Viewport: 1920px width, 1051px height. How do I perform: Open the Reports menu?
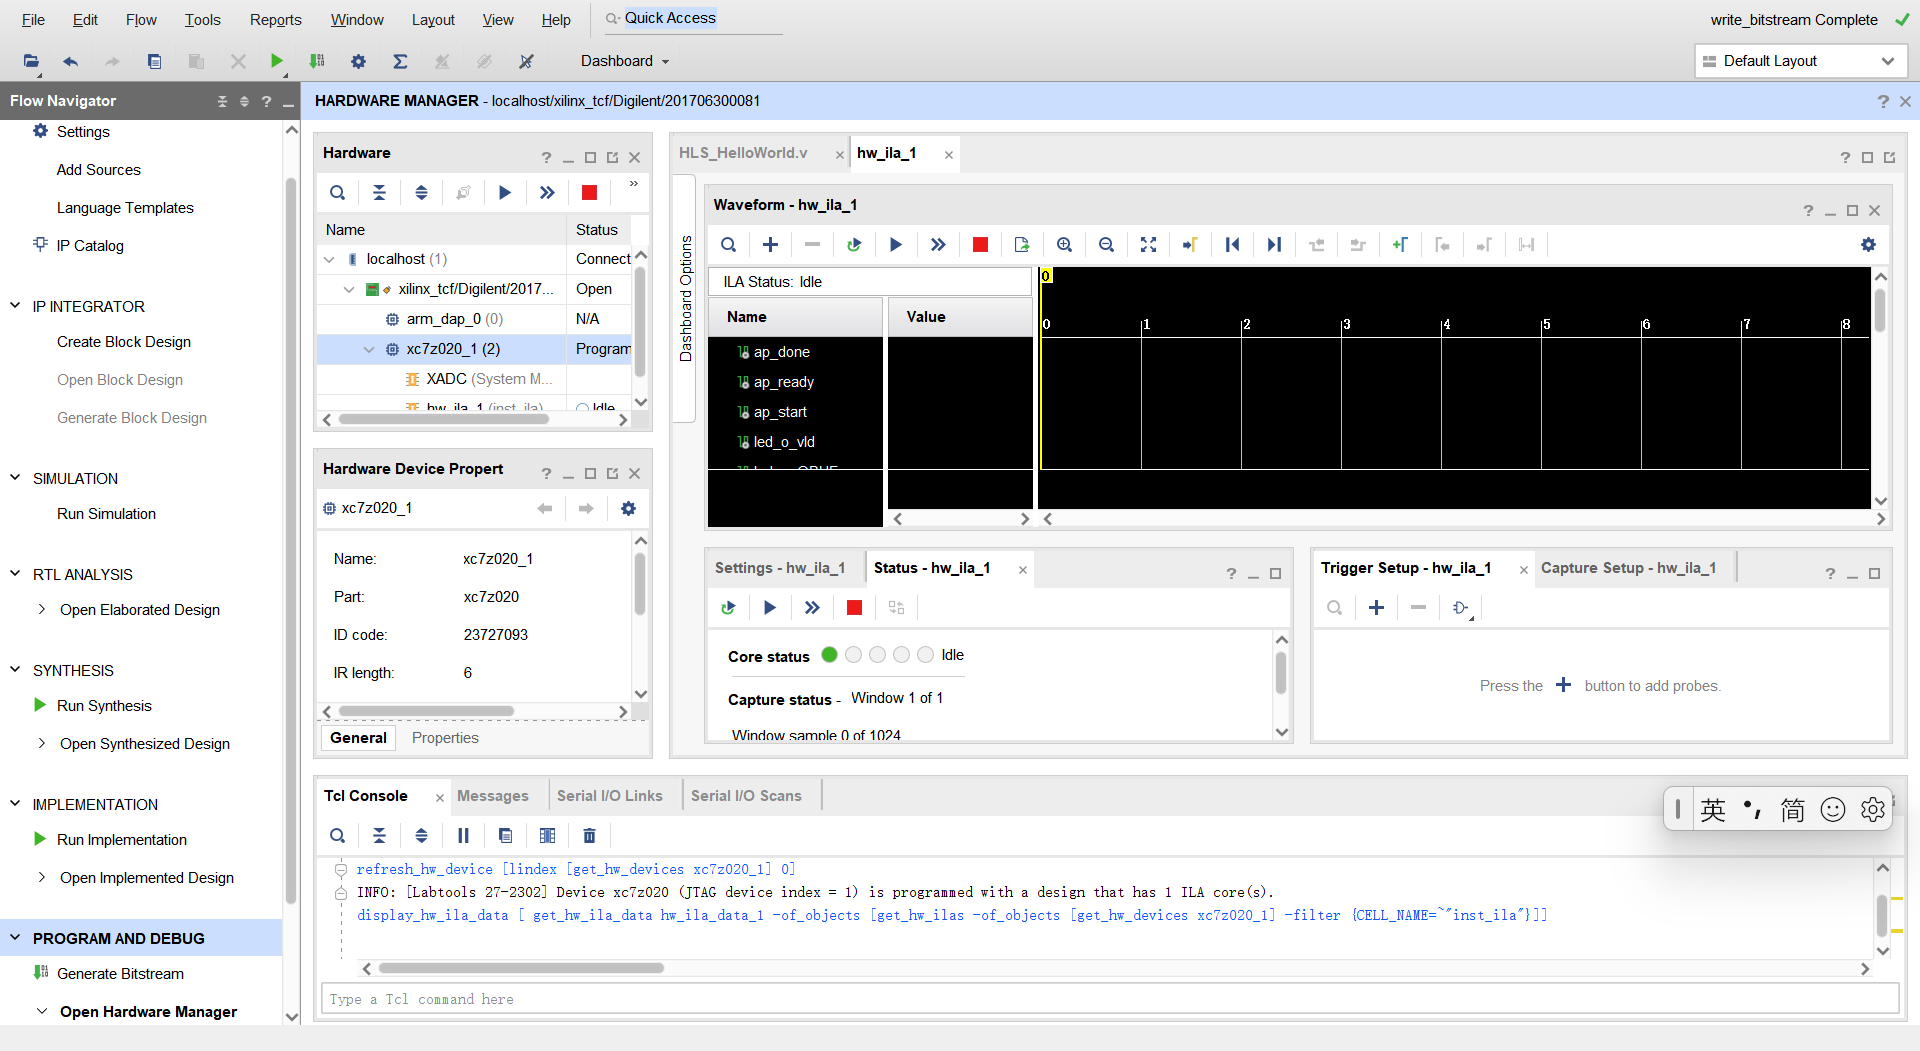[x=275, y=20]
